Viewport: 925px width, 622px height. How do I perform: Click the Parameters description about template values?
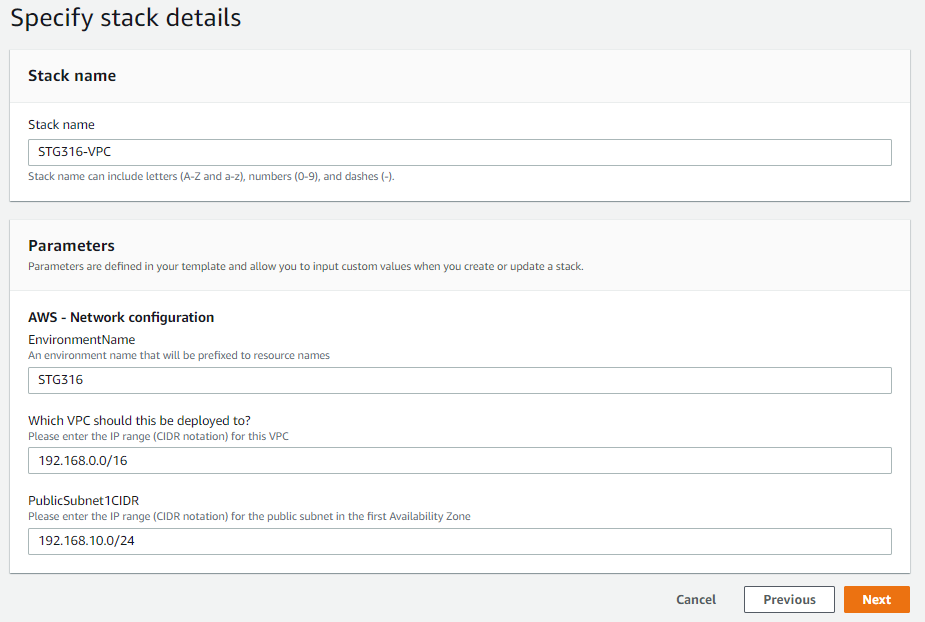306,266
